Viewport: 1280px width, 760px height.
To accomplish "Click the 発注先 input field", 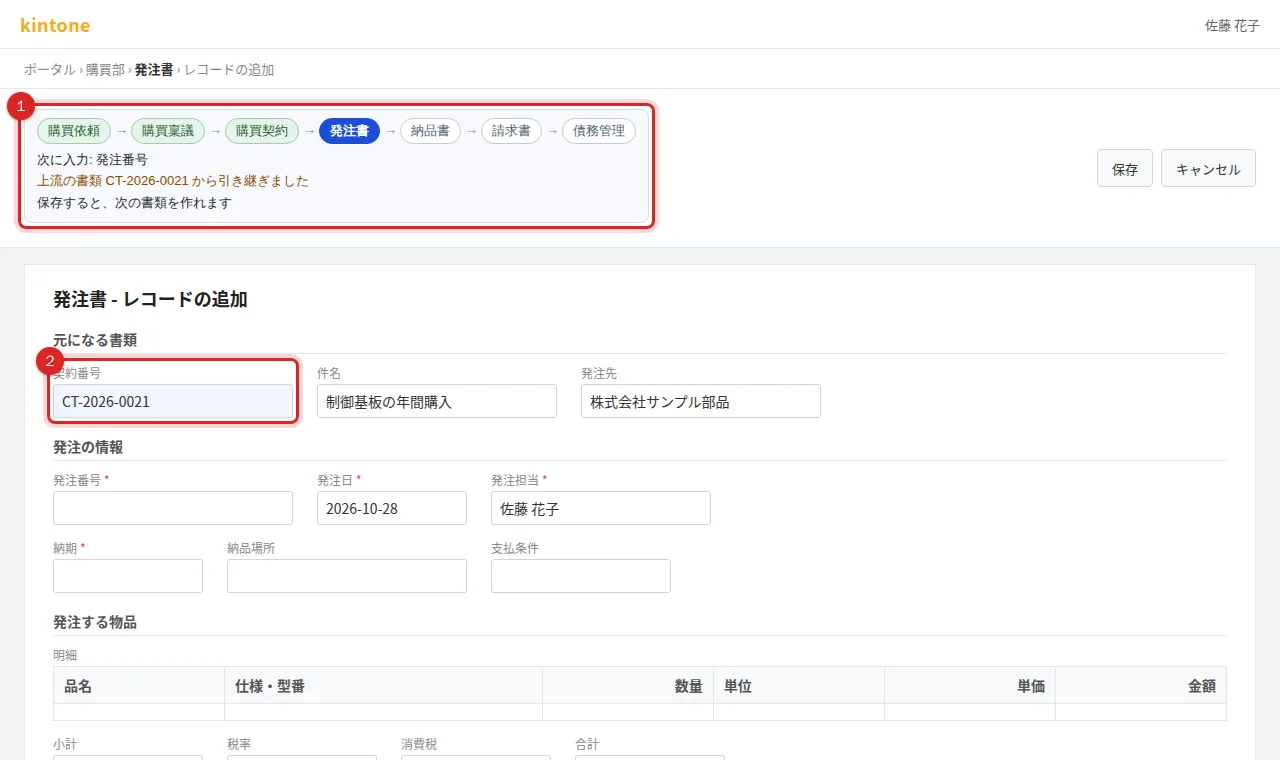I will 701,401.
